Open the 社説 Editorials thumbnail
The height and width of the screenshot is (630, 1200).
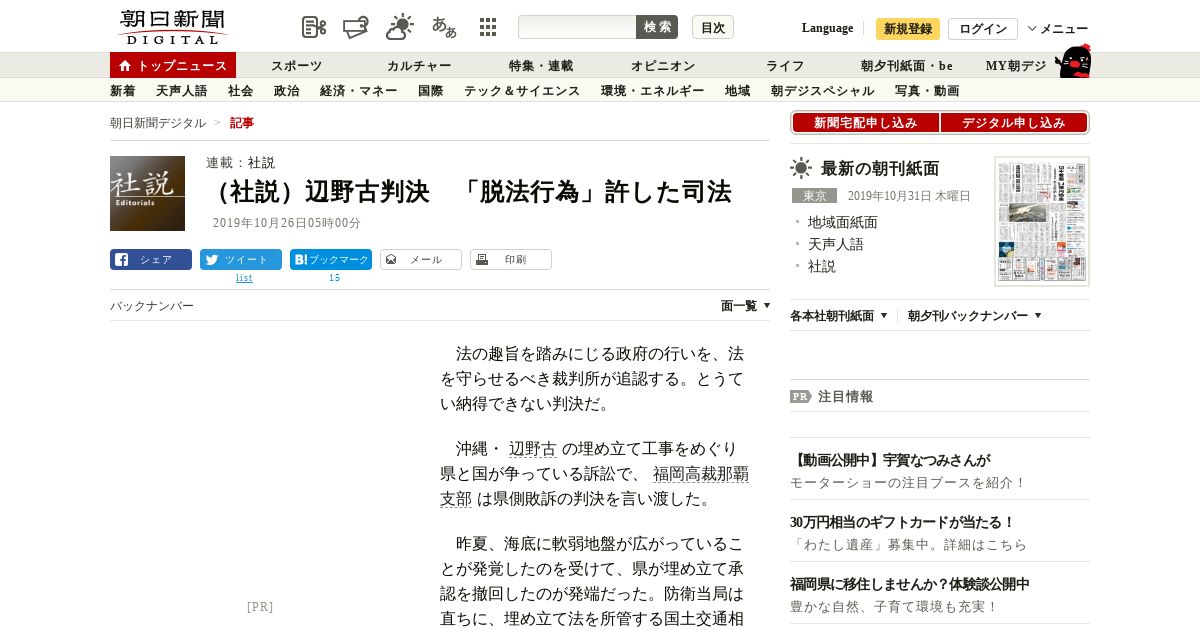[x=147, y=193]
